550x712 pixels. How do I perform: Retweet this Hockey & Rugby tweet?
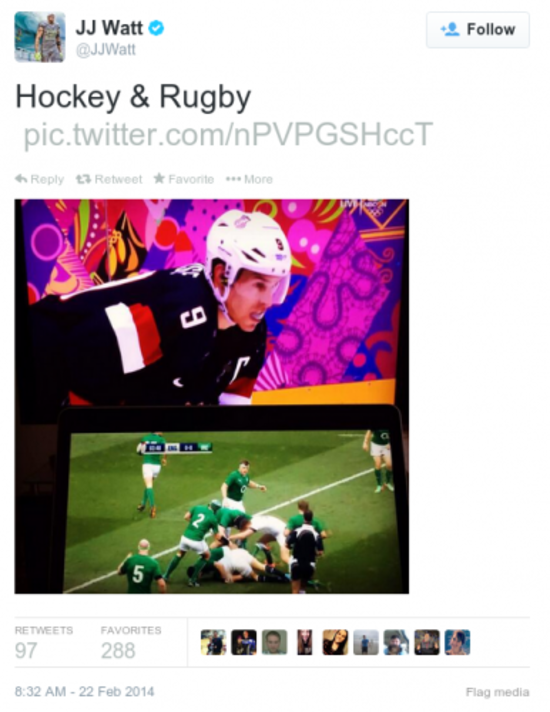point(109,179)
